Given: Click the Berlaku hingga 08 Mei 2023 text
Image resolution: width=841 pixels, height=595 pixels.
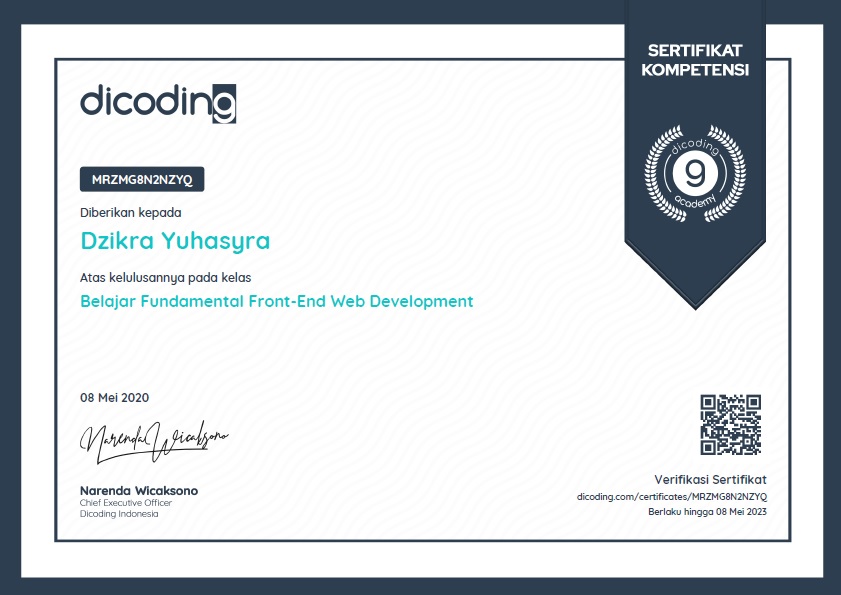Looking at the screenshot, I should pos(707,512).
